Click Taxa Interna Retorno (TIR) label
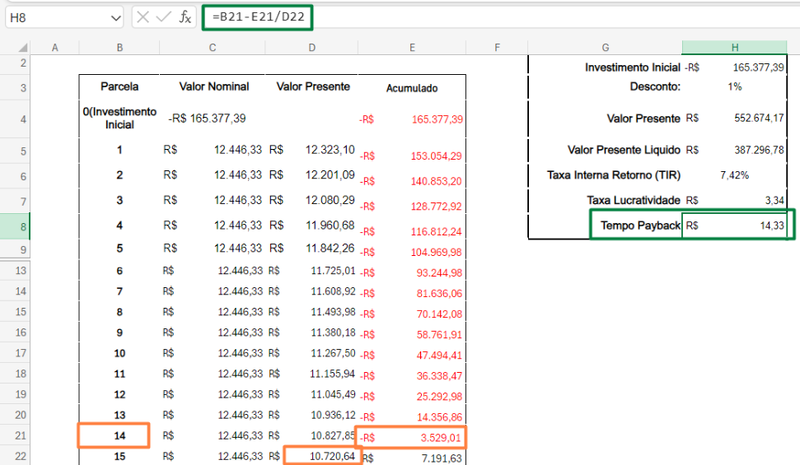Viewport: 800px width, 465px height. click(x=613, y=175)
